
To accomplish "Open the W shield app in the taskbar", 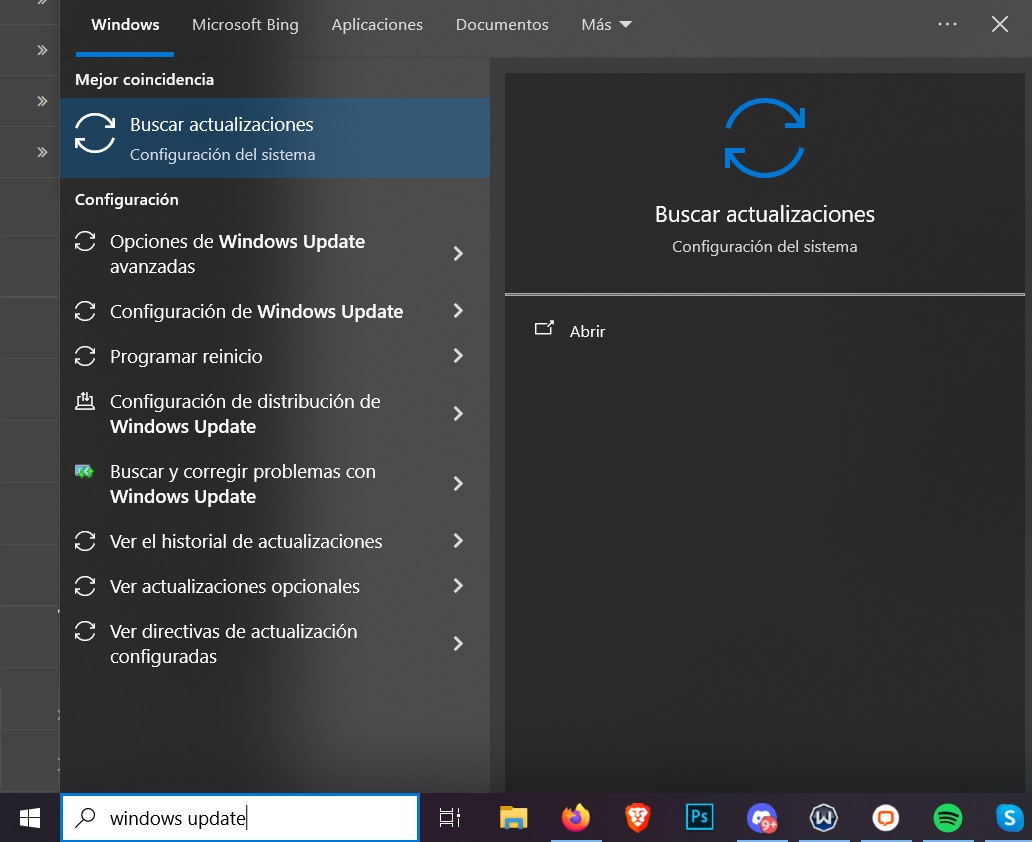I will (x=823, y=818).
